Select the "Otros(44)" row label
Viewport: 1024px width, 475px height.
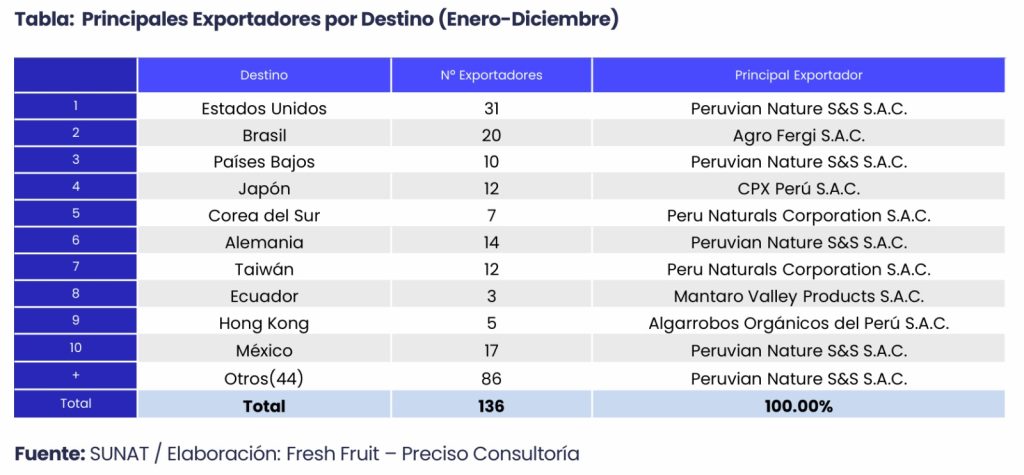coord(264,378)
